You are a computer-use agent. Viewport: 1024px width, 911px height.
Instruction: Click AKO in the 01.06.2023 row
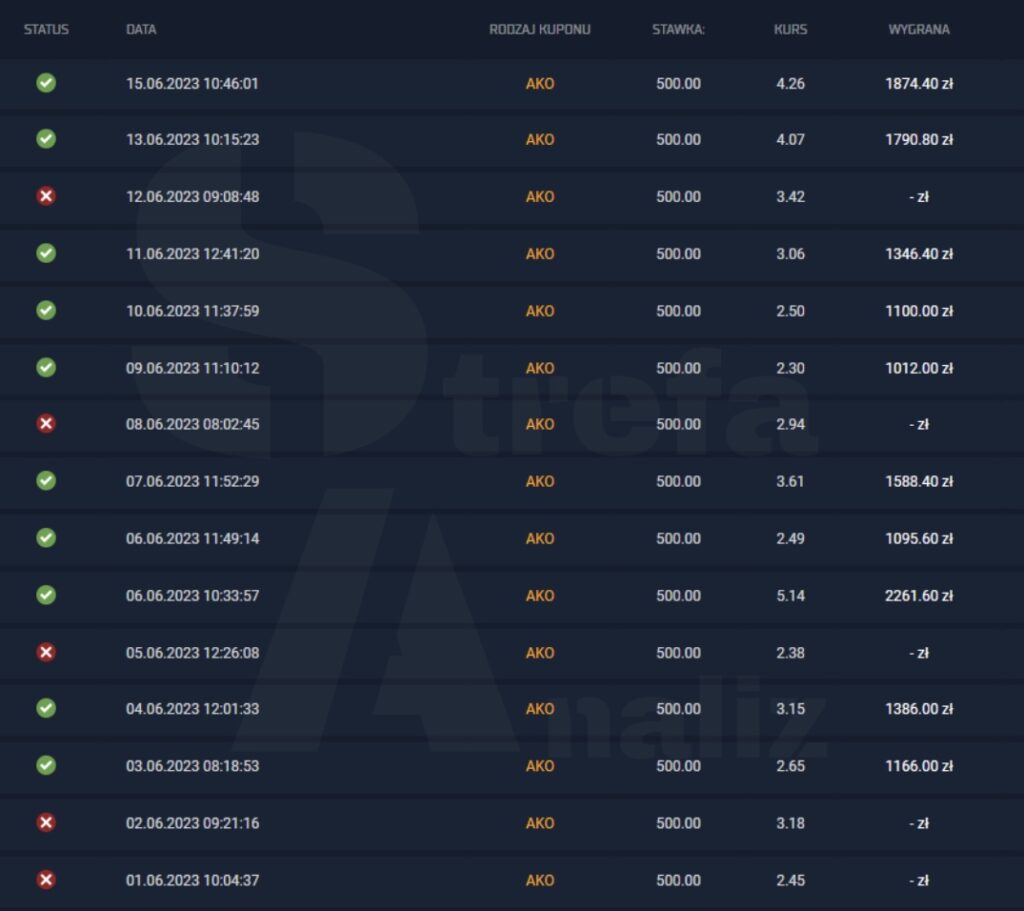pos(540,880)
